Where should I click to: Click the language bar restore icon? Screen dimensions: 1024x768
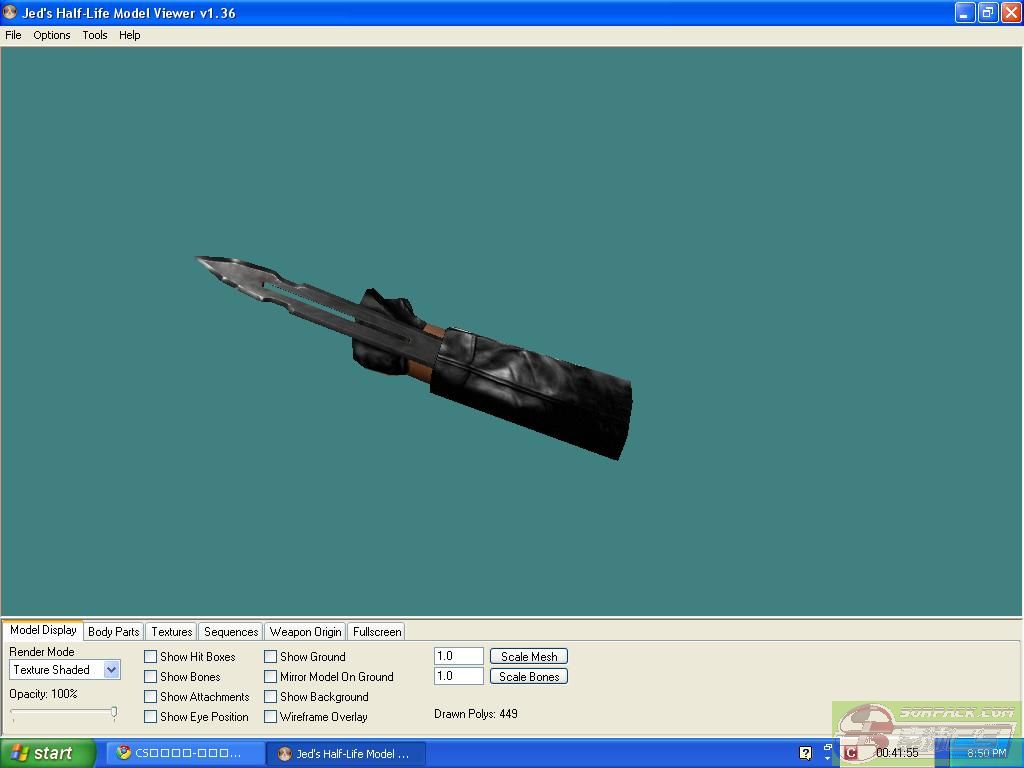828,747
